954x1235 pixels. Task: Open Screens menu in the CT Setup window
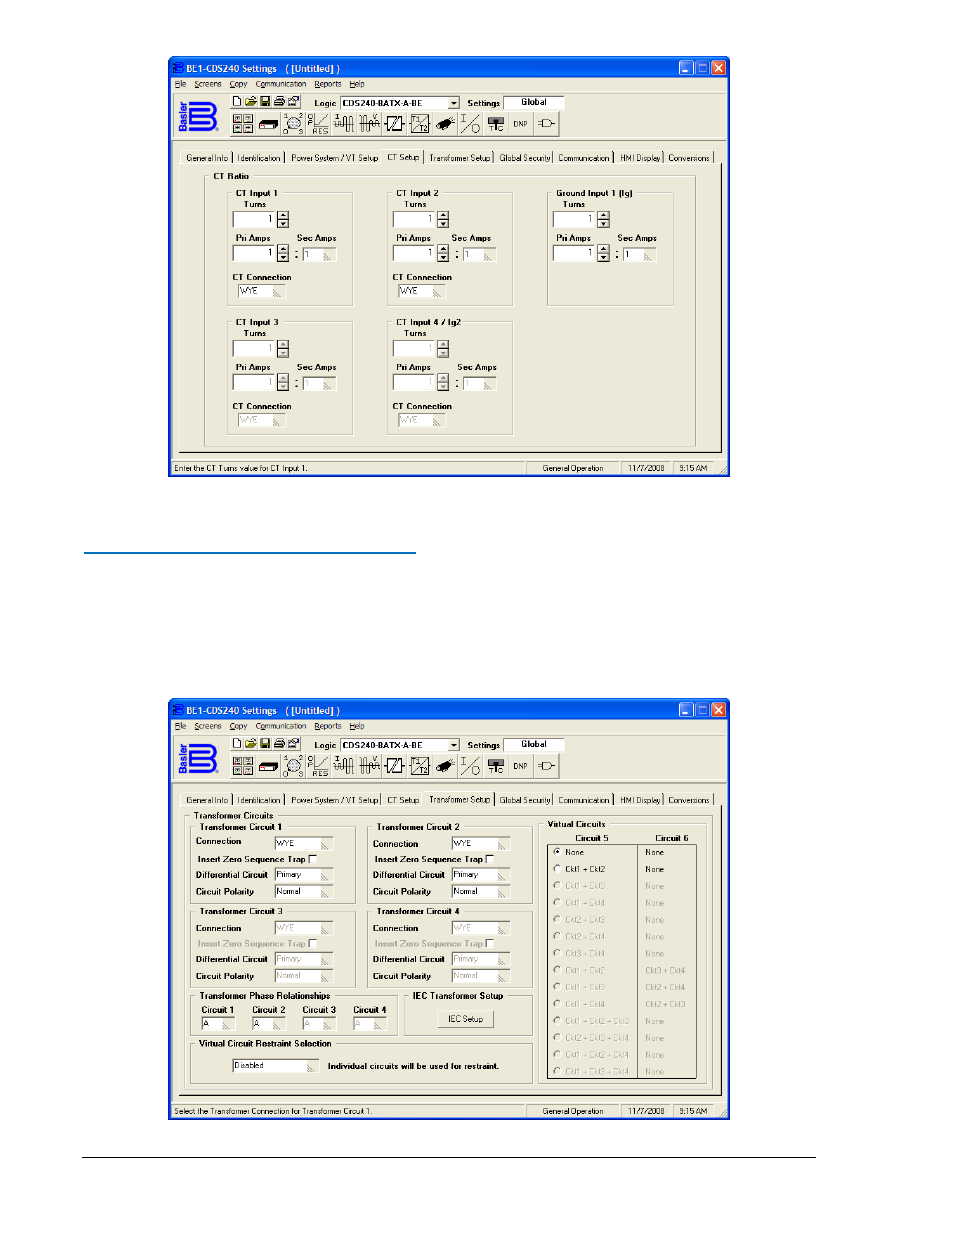(208, 84)
